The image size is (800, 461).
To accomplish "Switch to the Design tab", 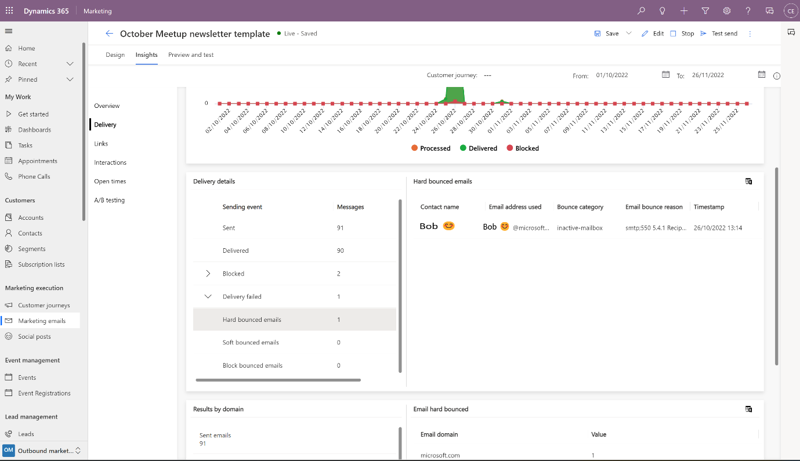I will pyautogui.click(x=115, y=55).
